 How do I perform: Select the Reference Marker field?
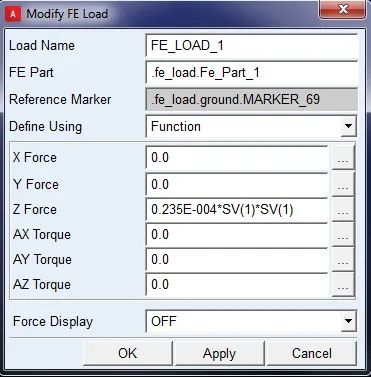pyautogui.click(x=252, y=99)
